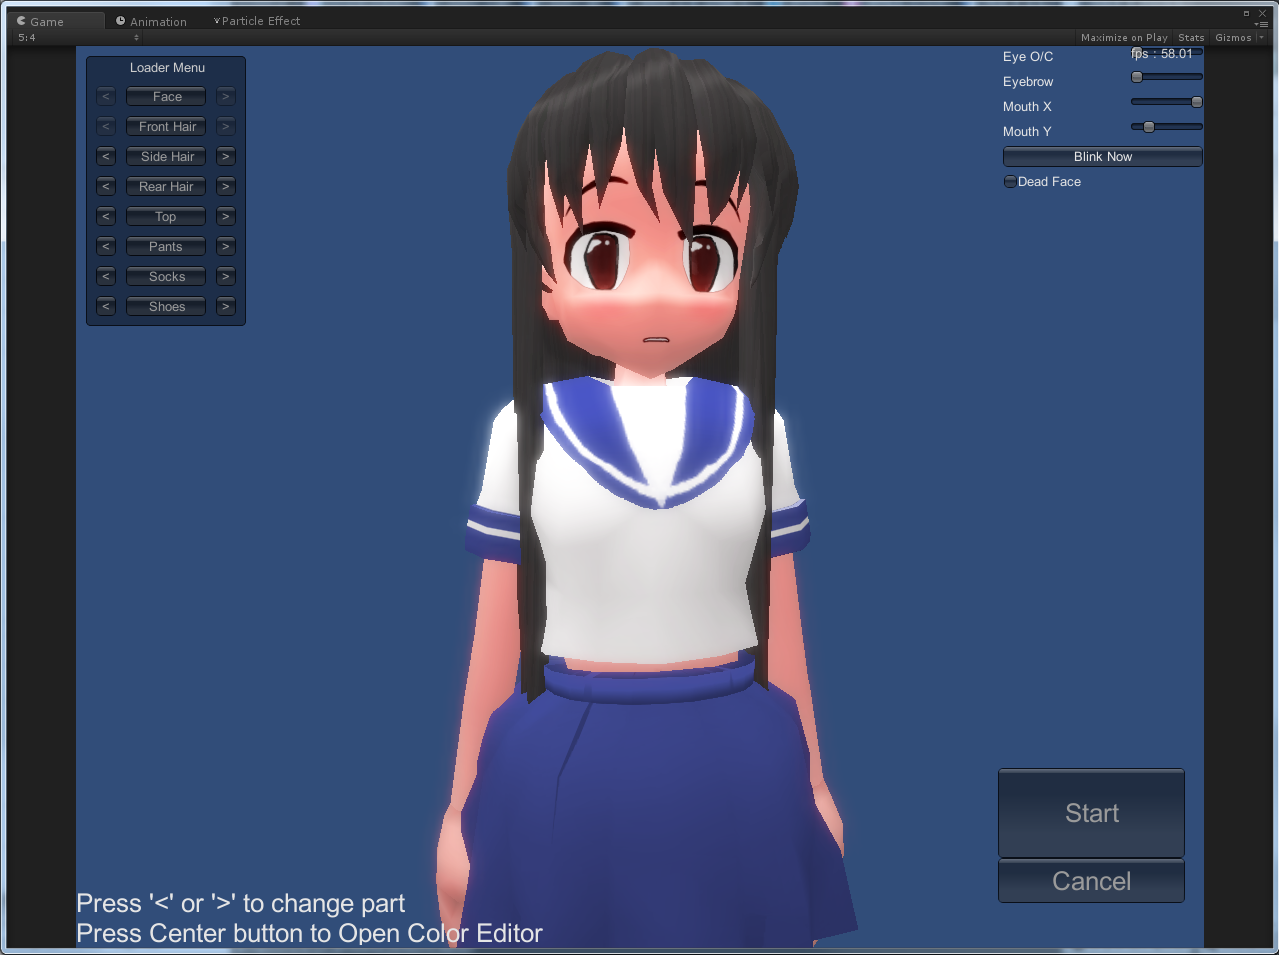1279x955 pixels.
Task: Toggle the Stats overlay
Action: (x=1191, y=38)
